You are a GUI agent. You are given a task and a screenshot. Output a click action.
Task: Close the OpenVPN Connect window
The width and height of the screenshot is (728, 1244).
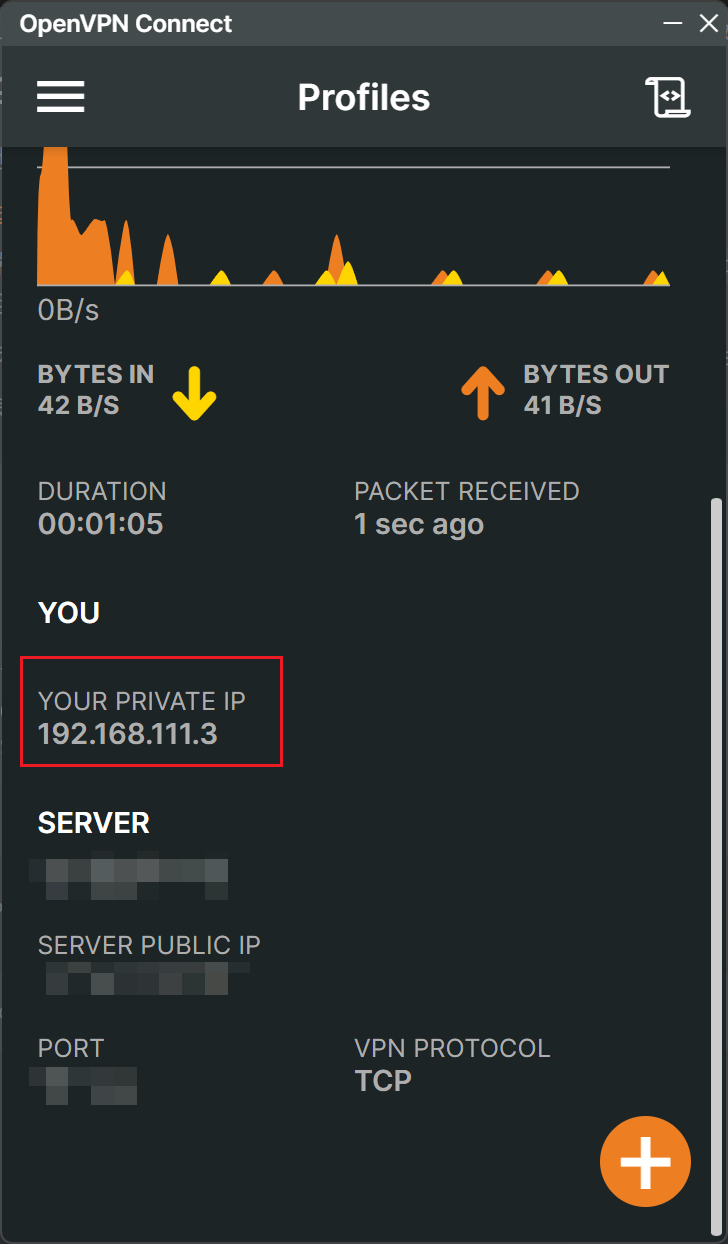click(708, 22)
